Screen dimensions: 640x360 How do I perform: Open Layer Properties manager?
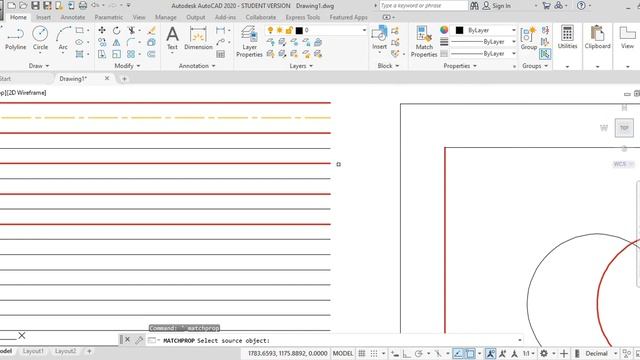[x=249, y=41]
